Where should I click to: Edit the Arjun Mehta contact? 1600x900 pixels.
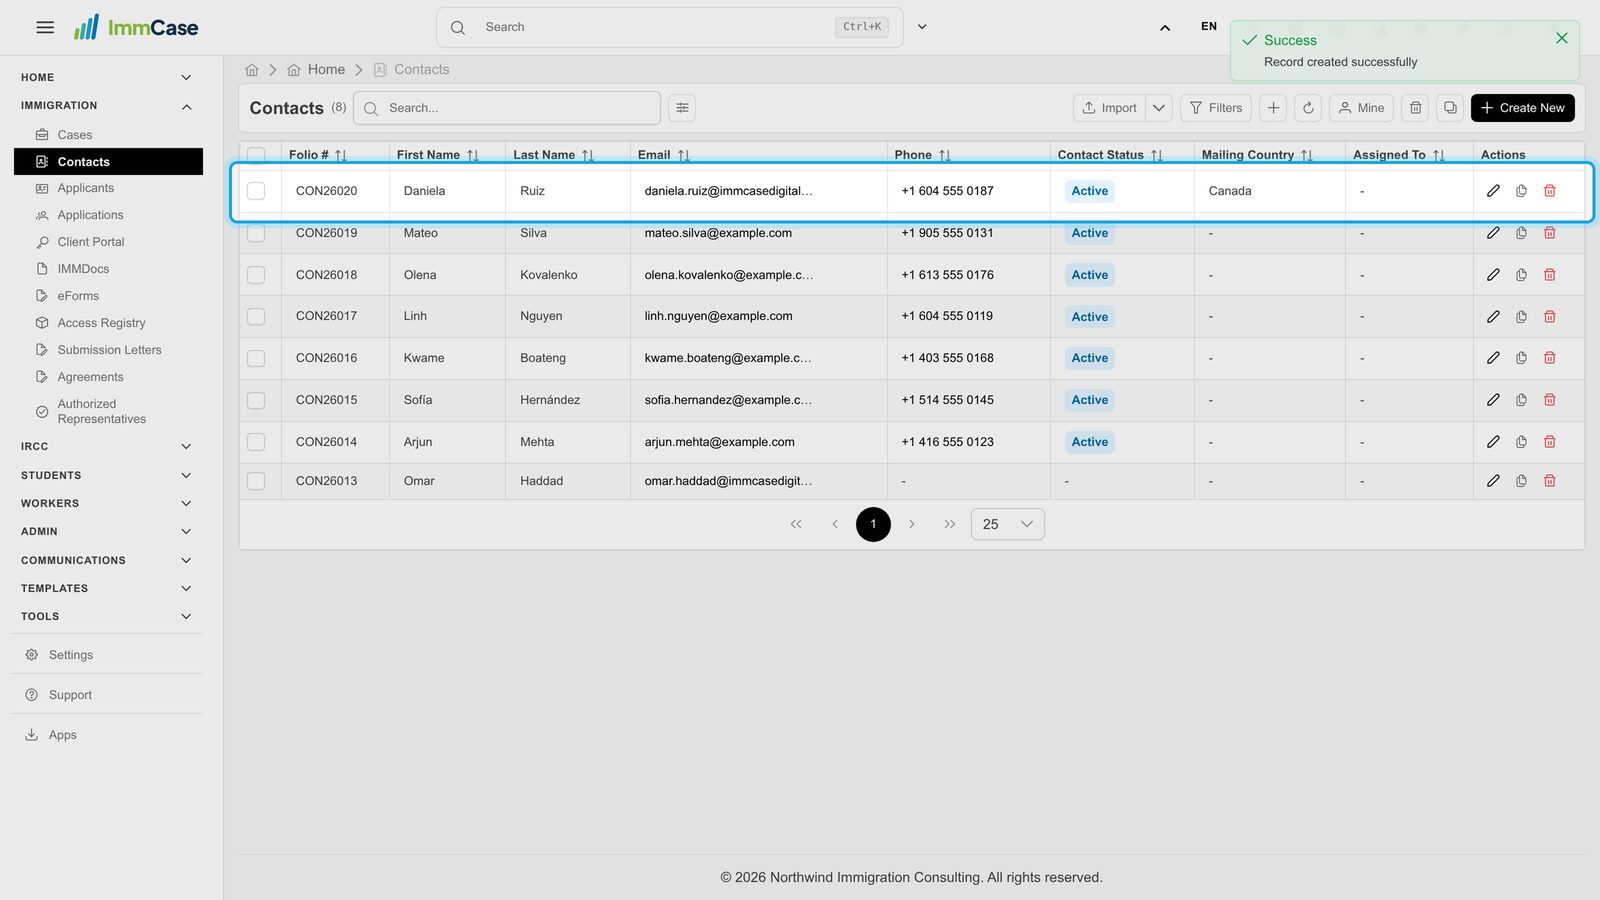tap(1493, 442)
